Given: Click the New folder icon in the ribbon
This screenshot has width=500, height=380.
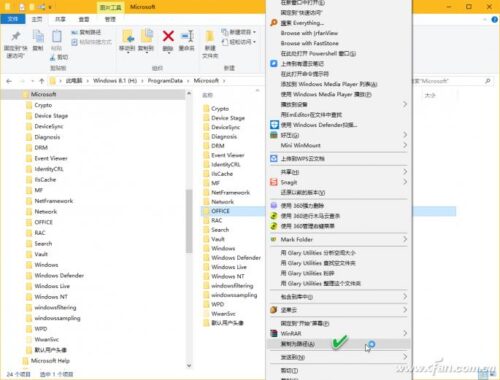Looking at the screenshot, I should tap(210, 37).
